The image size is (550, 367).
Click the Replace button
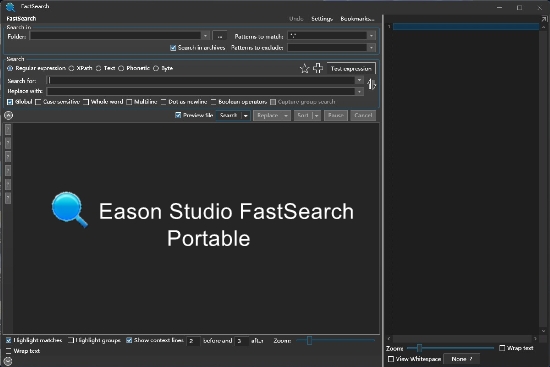tap(268, 115)
